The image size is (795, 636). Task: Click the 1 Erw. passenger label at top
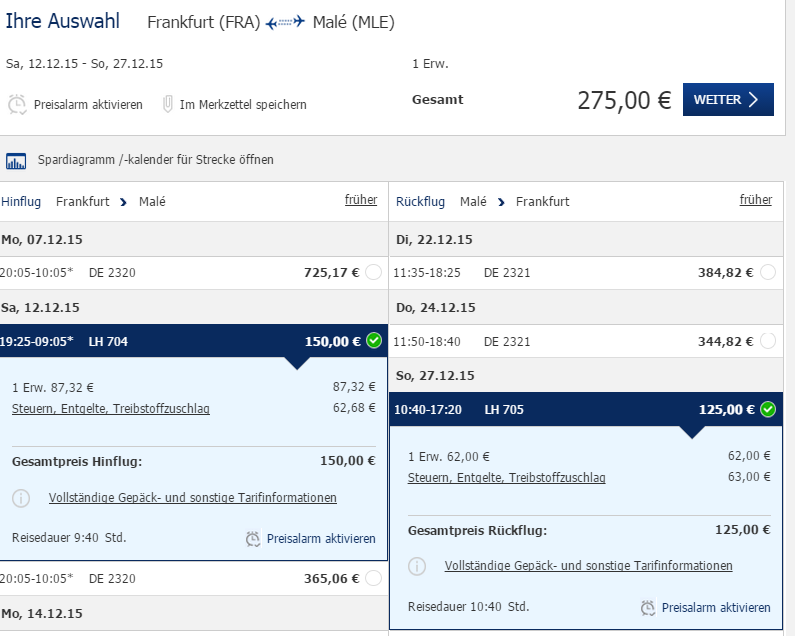pyautogui.click(x=430, y=64)
